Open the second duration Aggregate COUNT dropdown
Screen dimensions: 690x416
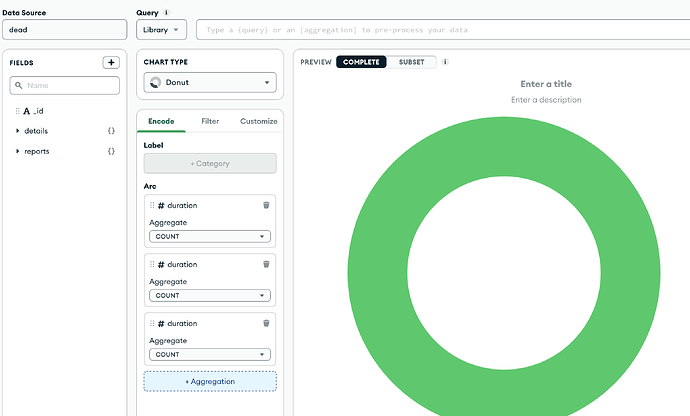coord(210,295)
